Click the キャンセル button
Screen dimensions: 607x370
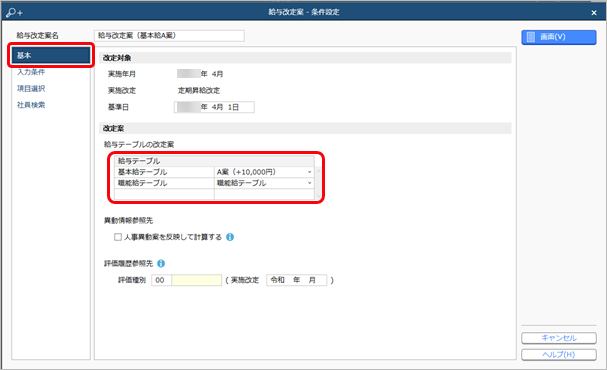pos(559,338)
